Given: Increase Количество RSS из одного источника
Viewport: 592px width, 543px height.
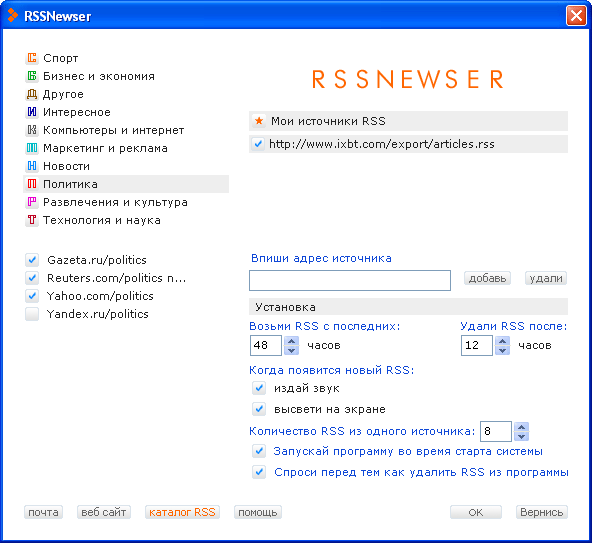Looking at the screenshot, I should point(521,427).
